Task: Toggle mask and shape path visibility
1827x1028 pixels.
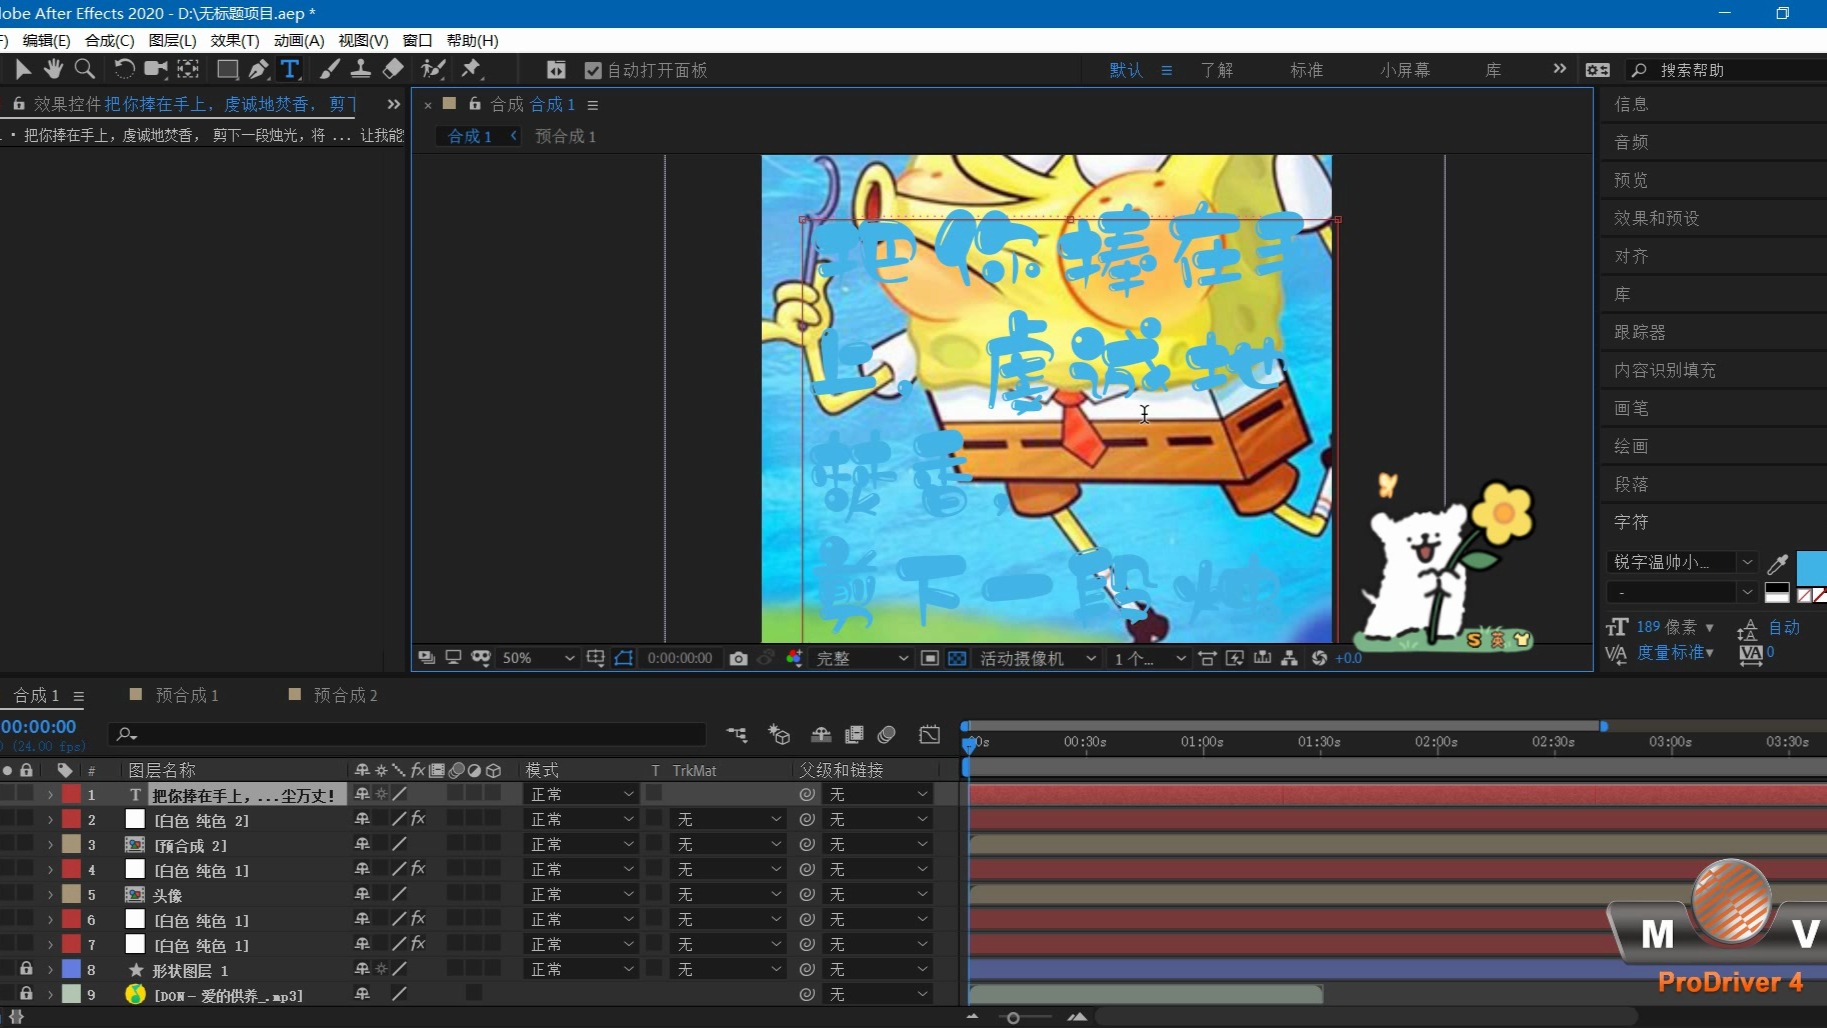Action: [624, 658]
